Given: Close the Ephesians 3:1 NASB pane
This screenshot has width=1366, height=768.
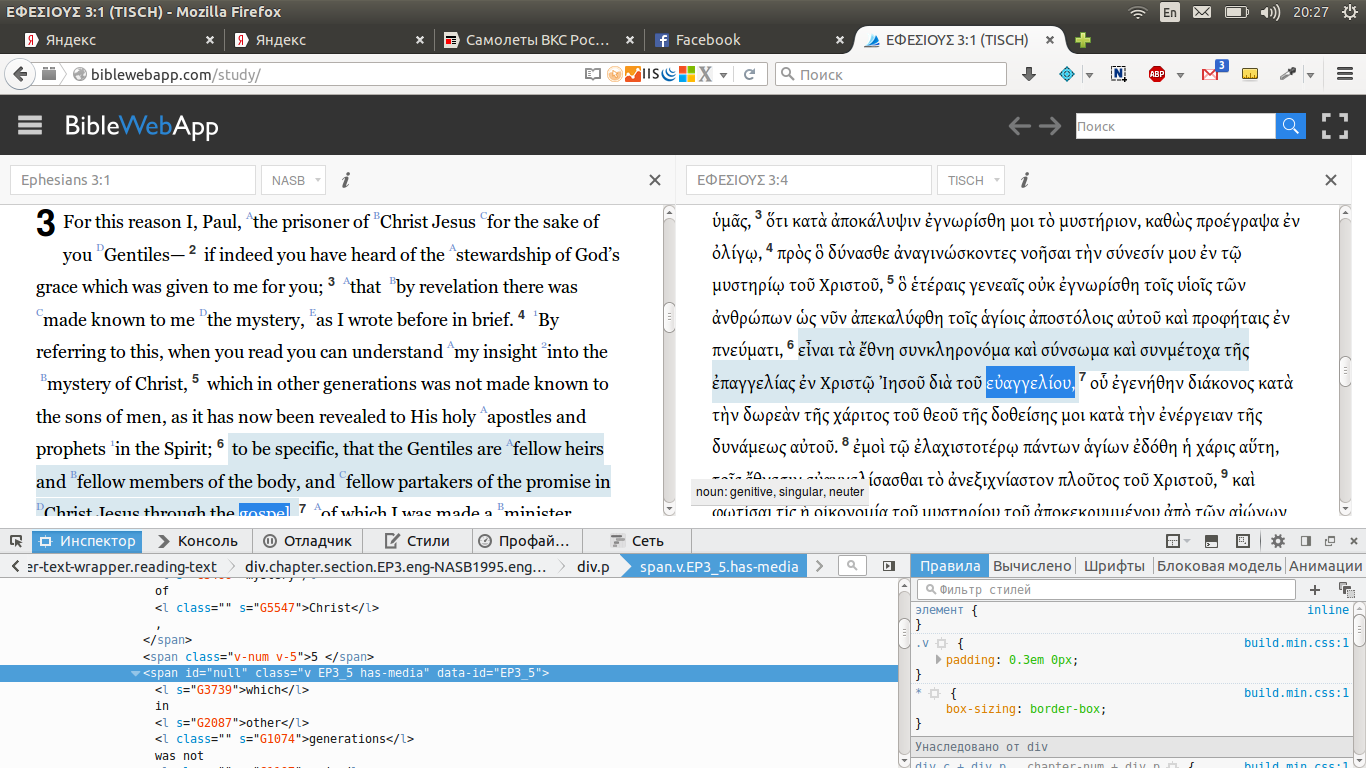Looking at the screenshot, I should [x=655, y=180].
